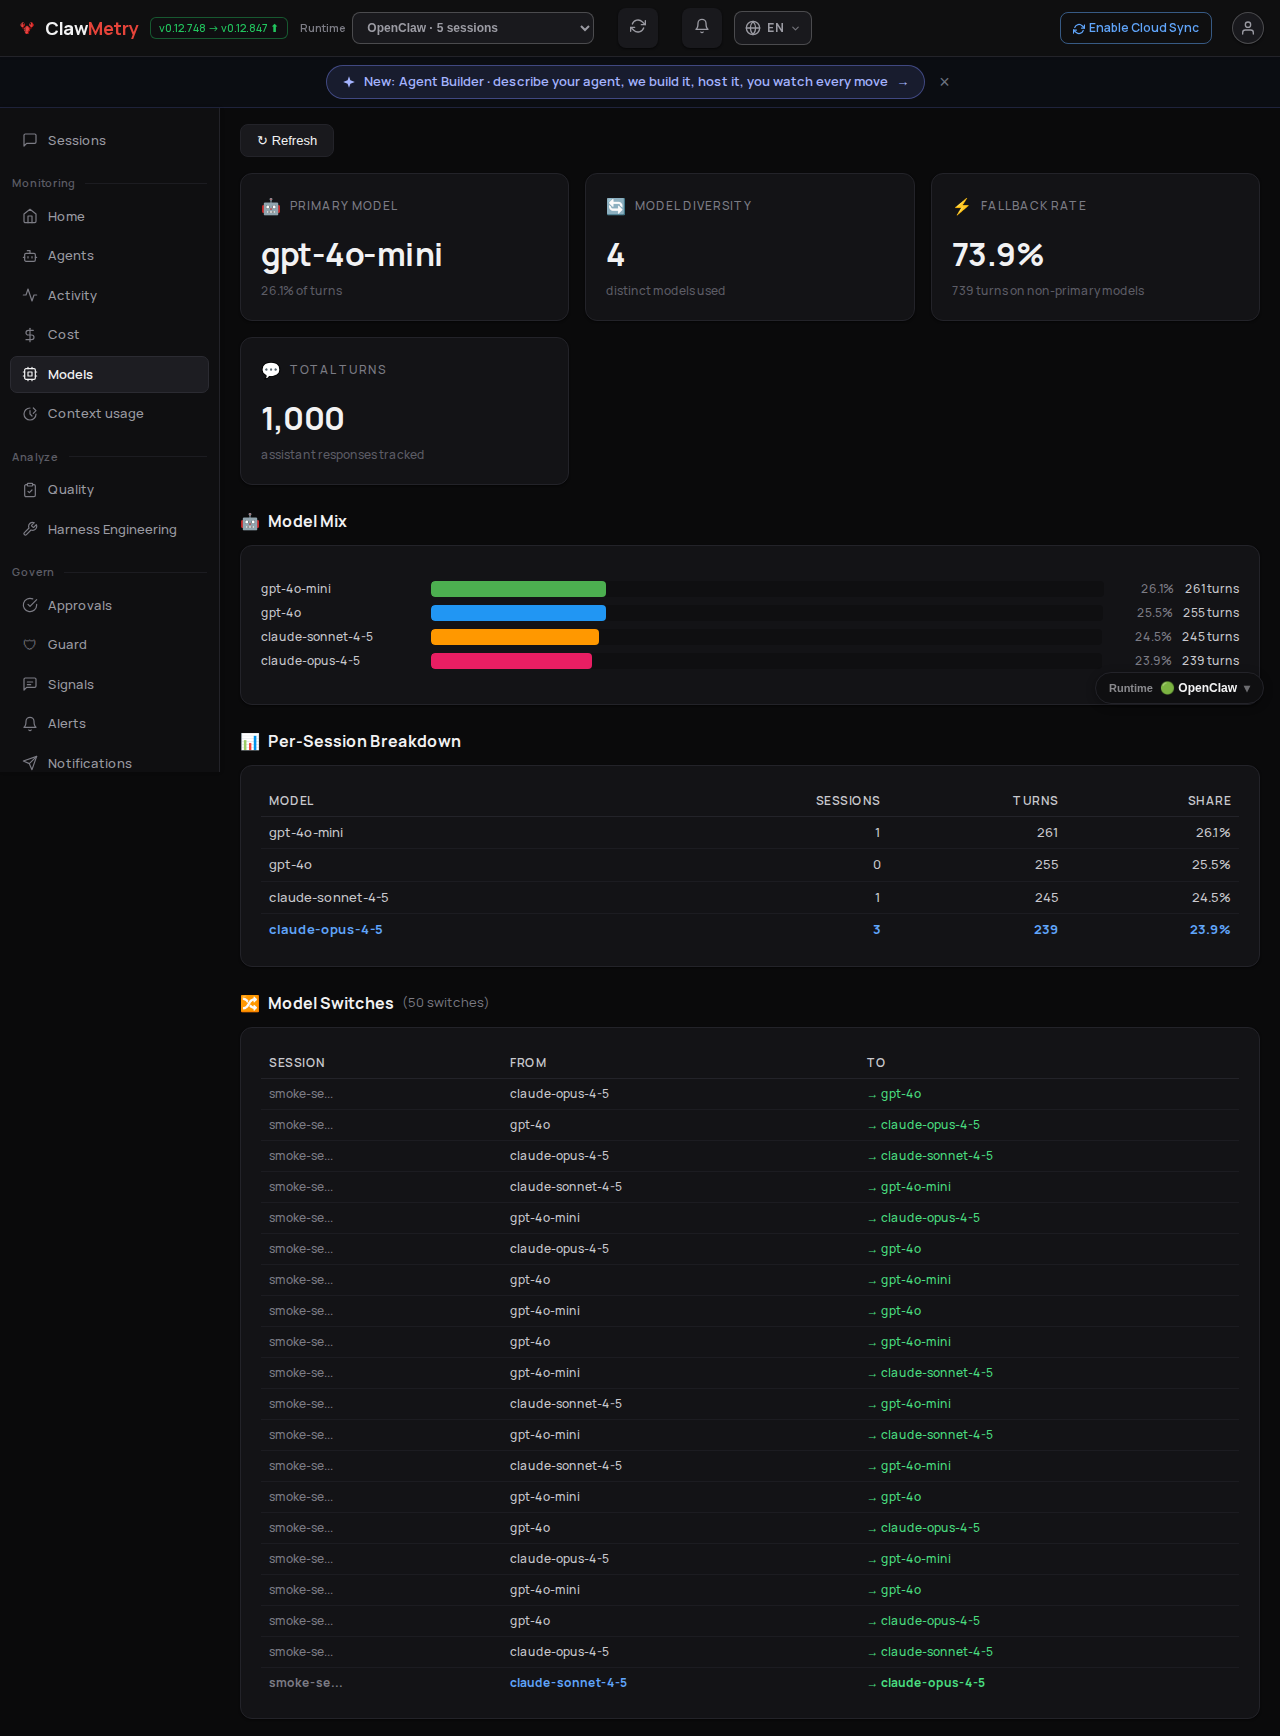Click the ClawMetry logo icon
Screen dimensions: 1280x1736
coord(27,28)
